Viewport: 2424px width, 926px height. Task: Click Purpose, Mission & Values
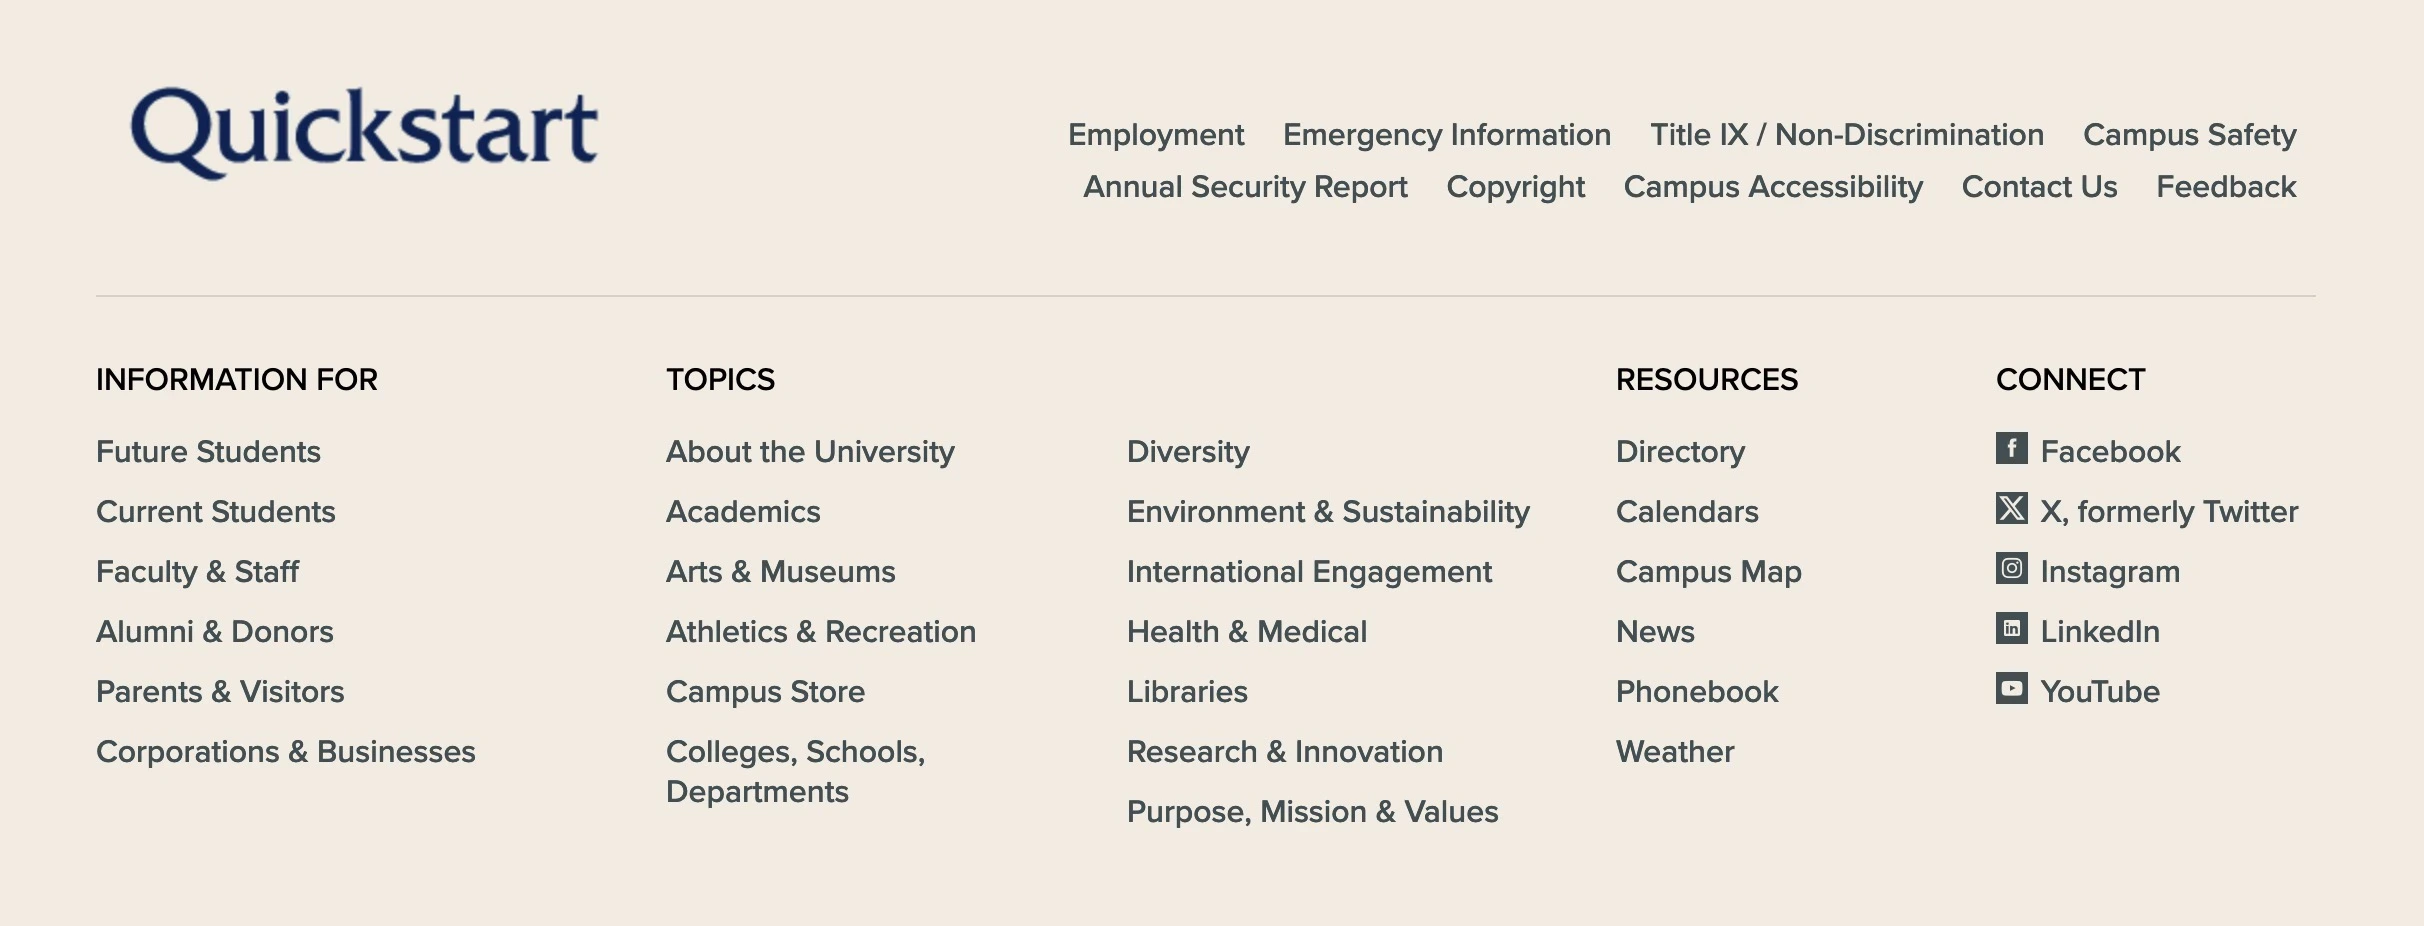click(x=1312, y=812)
